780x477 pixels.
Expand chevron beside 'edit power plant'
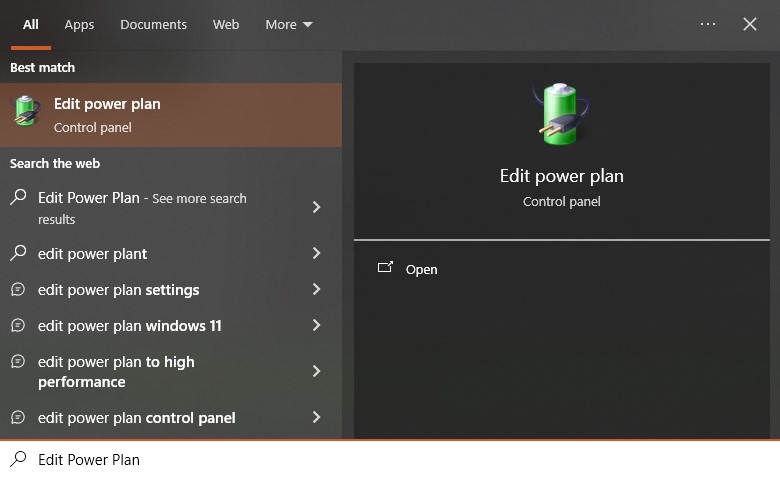coord(316,253)
